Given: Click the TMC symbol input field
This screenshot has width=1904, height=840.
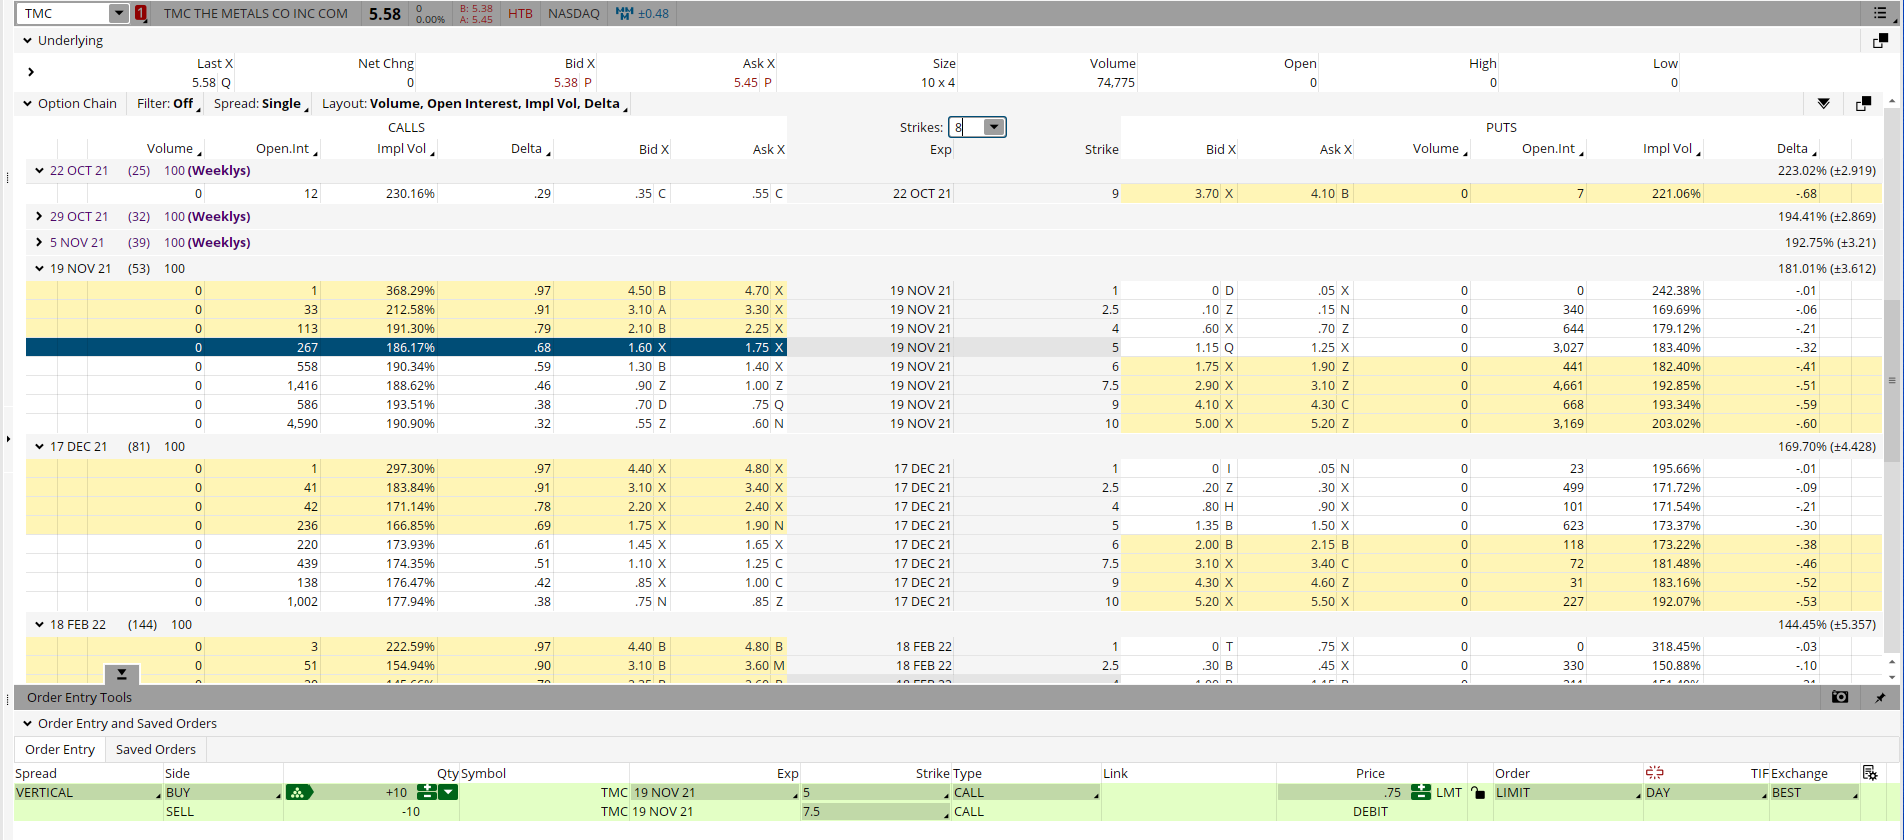Looking at the screenshot, I should tap(62, 13).
